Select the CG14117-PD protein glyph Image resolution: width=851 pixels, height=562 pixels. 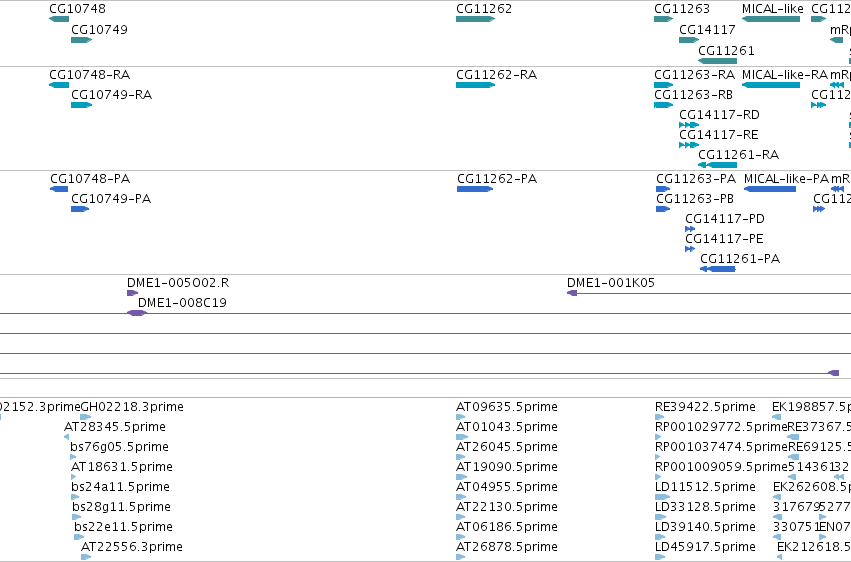tap(690, 229)
